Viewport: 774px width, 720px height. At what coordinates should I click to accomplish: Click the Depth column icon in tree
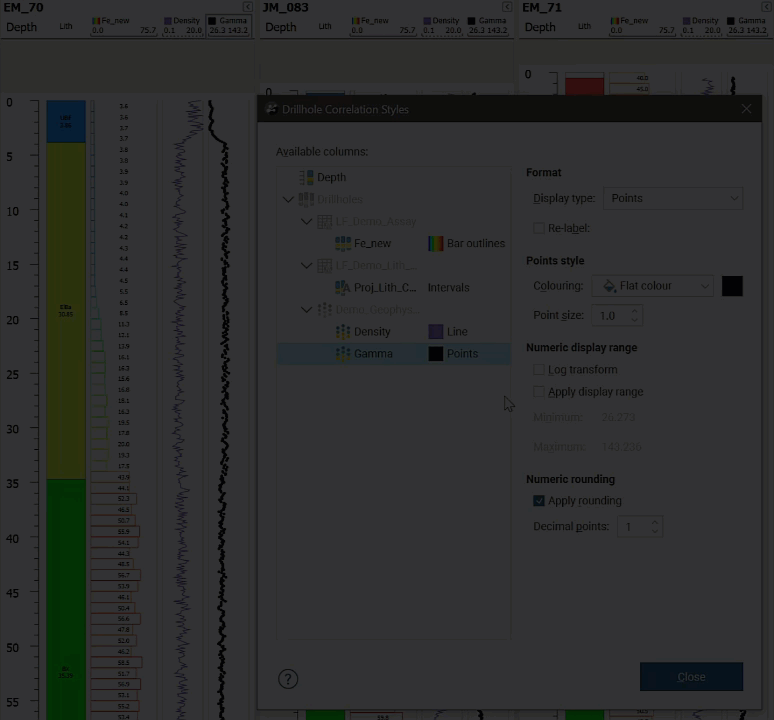coord(306,177)
